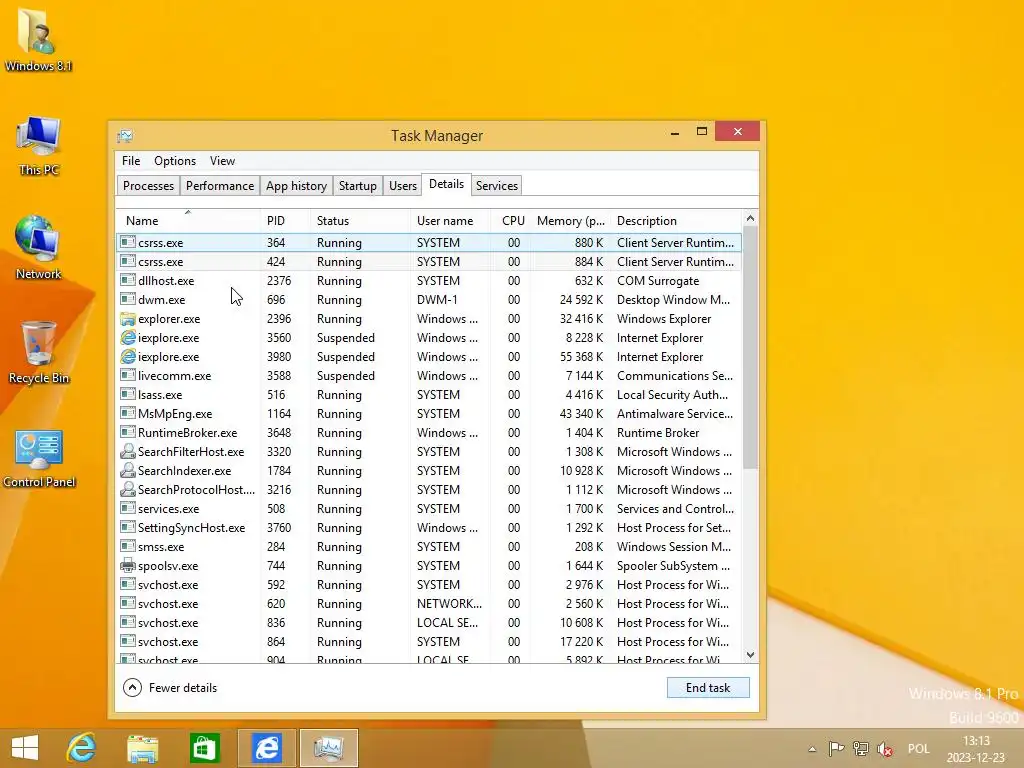Click the POL input language indicator

918,748
